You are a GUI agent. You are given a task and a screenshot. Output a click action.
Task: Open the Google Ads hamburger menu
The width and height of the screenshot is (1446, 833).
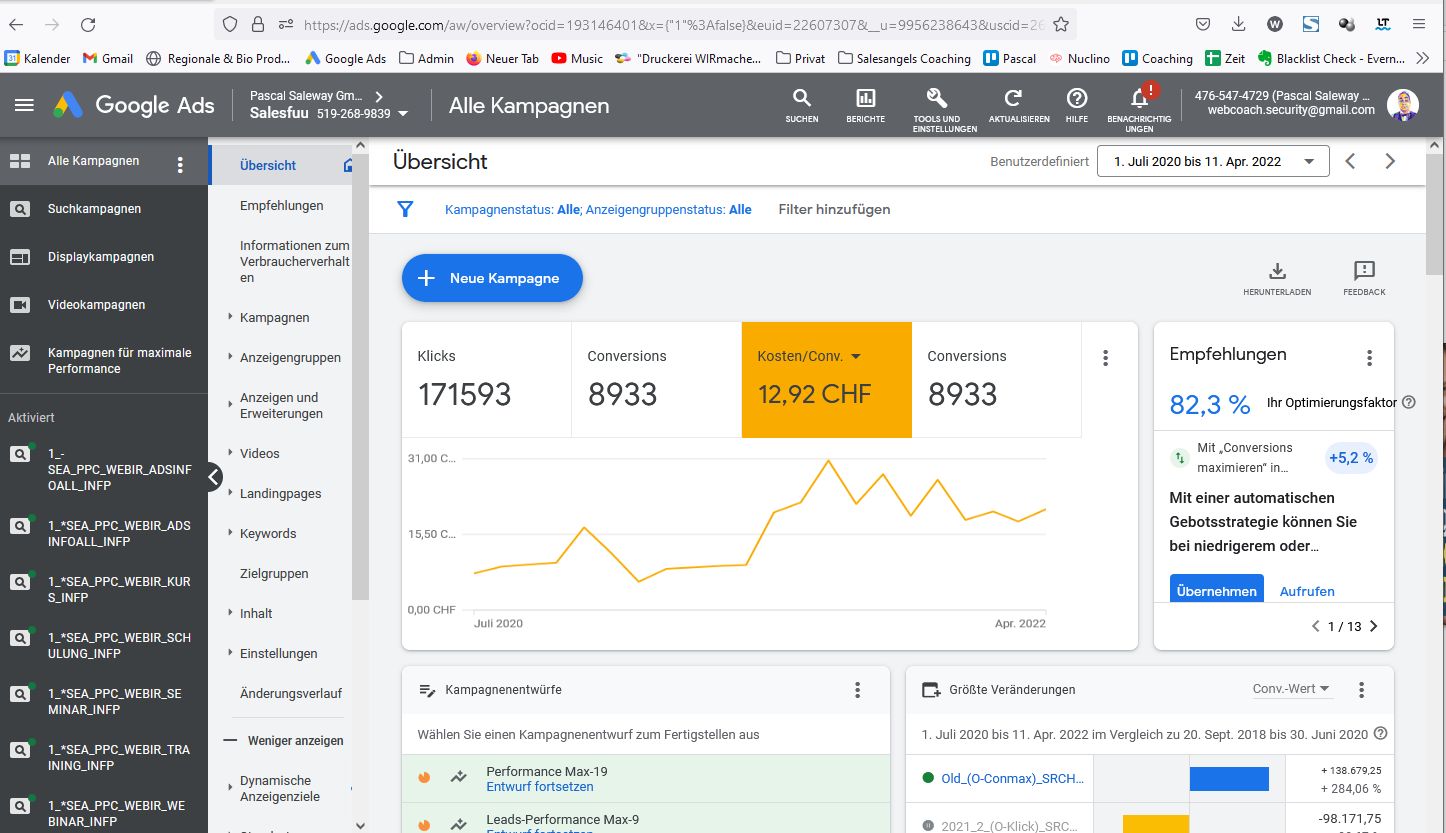click(24, 105)
